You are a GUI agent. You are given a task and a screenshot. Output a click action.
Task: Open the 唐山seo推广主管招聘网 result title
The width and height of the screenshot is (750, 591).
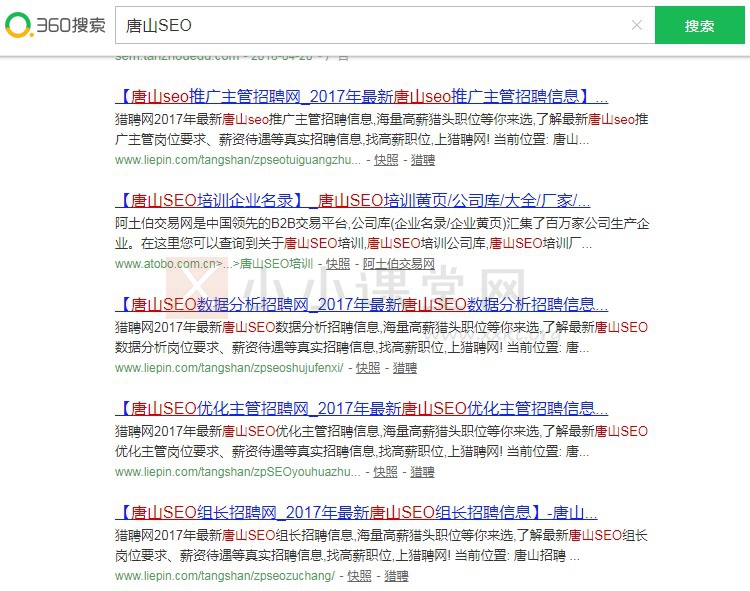pyautogui.click(x=362, y=96)
